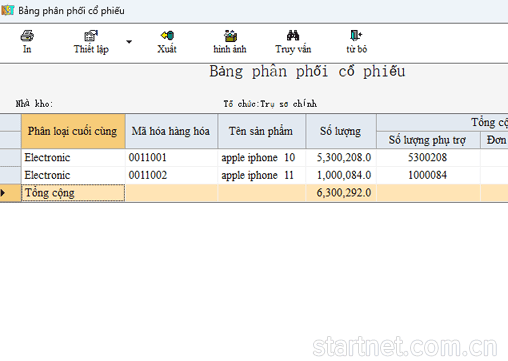The width and height of the screenshot is (508, 361).
Task: Open the Thiết lập settings icon
Action: point(91,35)
